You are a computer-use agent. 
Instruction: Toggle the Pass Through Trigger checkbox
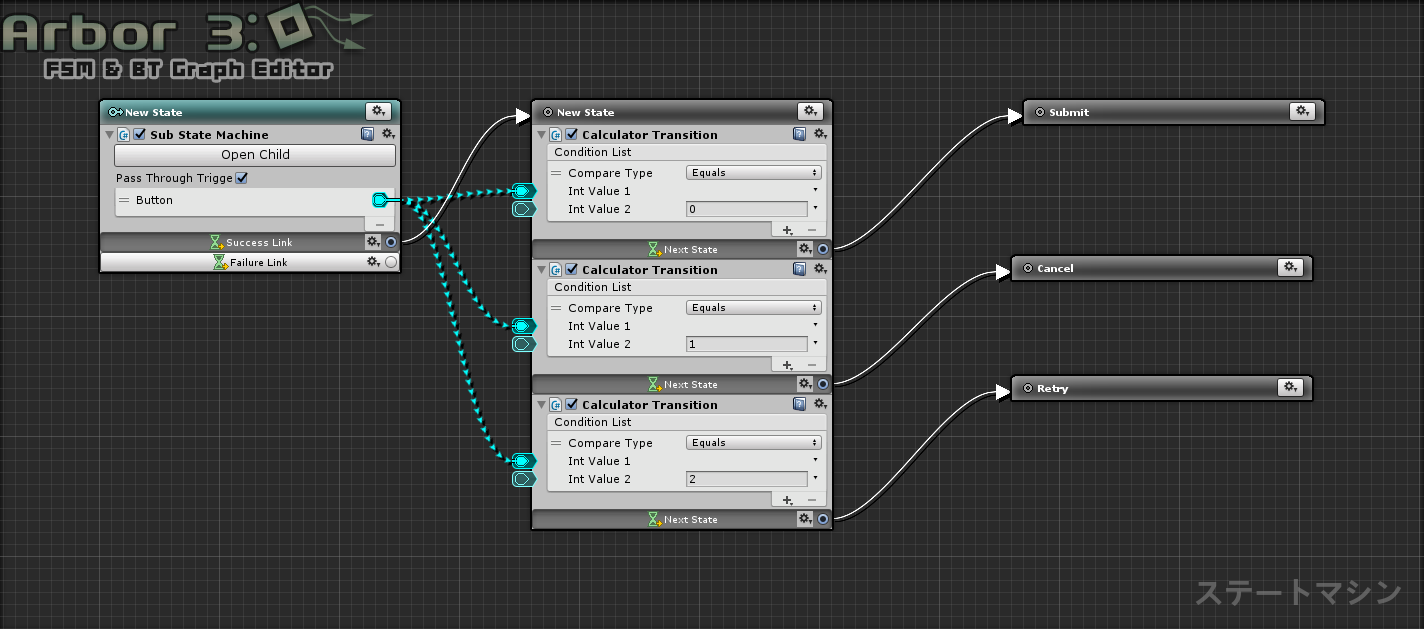pos(243,177)
